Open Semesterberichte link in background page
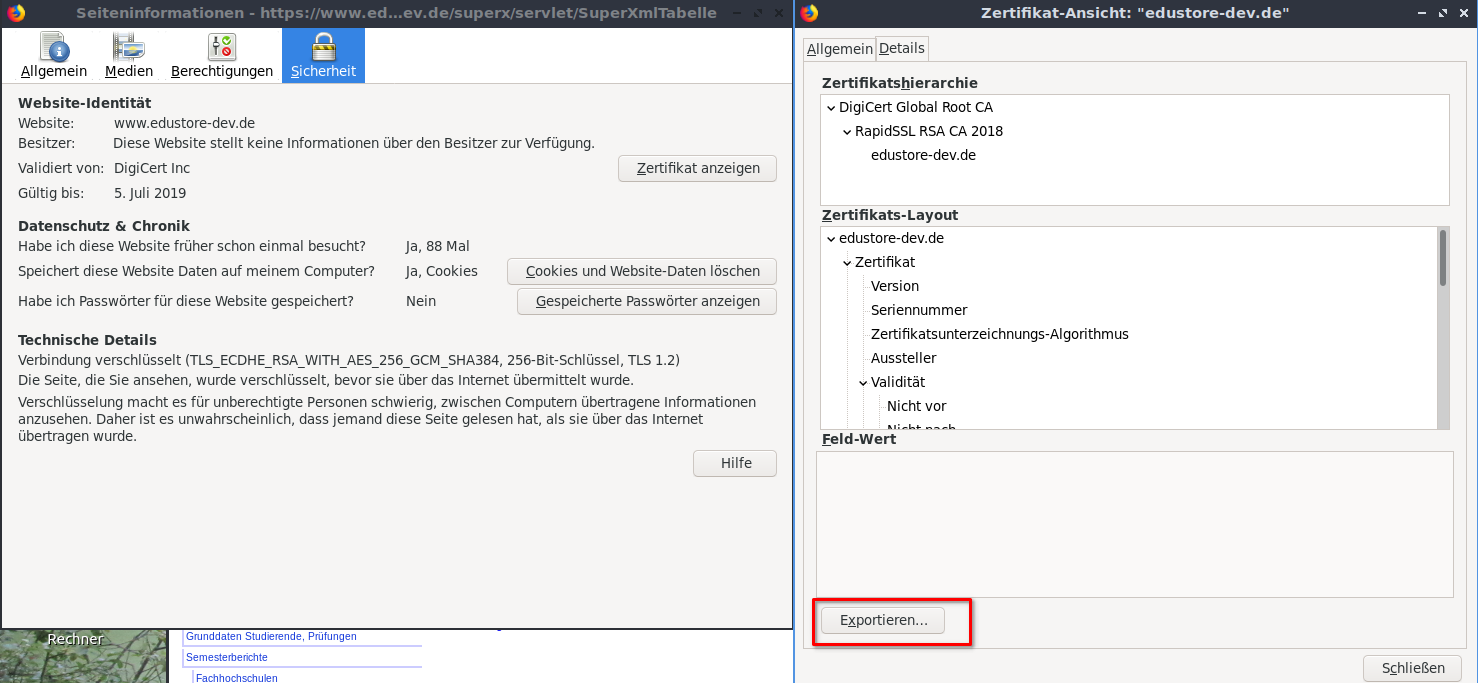 pyautogui.click(x=226, y=657)
